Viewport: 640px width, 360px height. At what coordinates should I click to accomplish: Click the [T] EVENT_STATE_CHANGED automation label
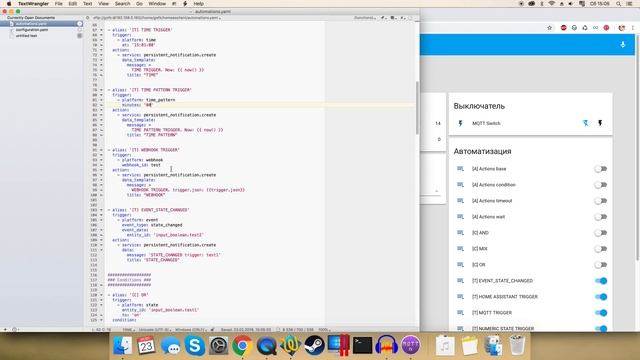pyautogui.click(x=502, y=281)
